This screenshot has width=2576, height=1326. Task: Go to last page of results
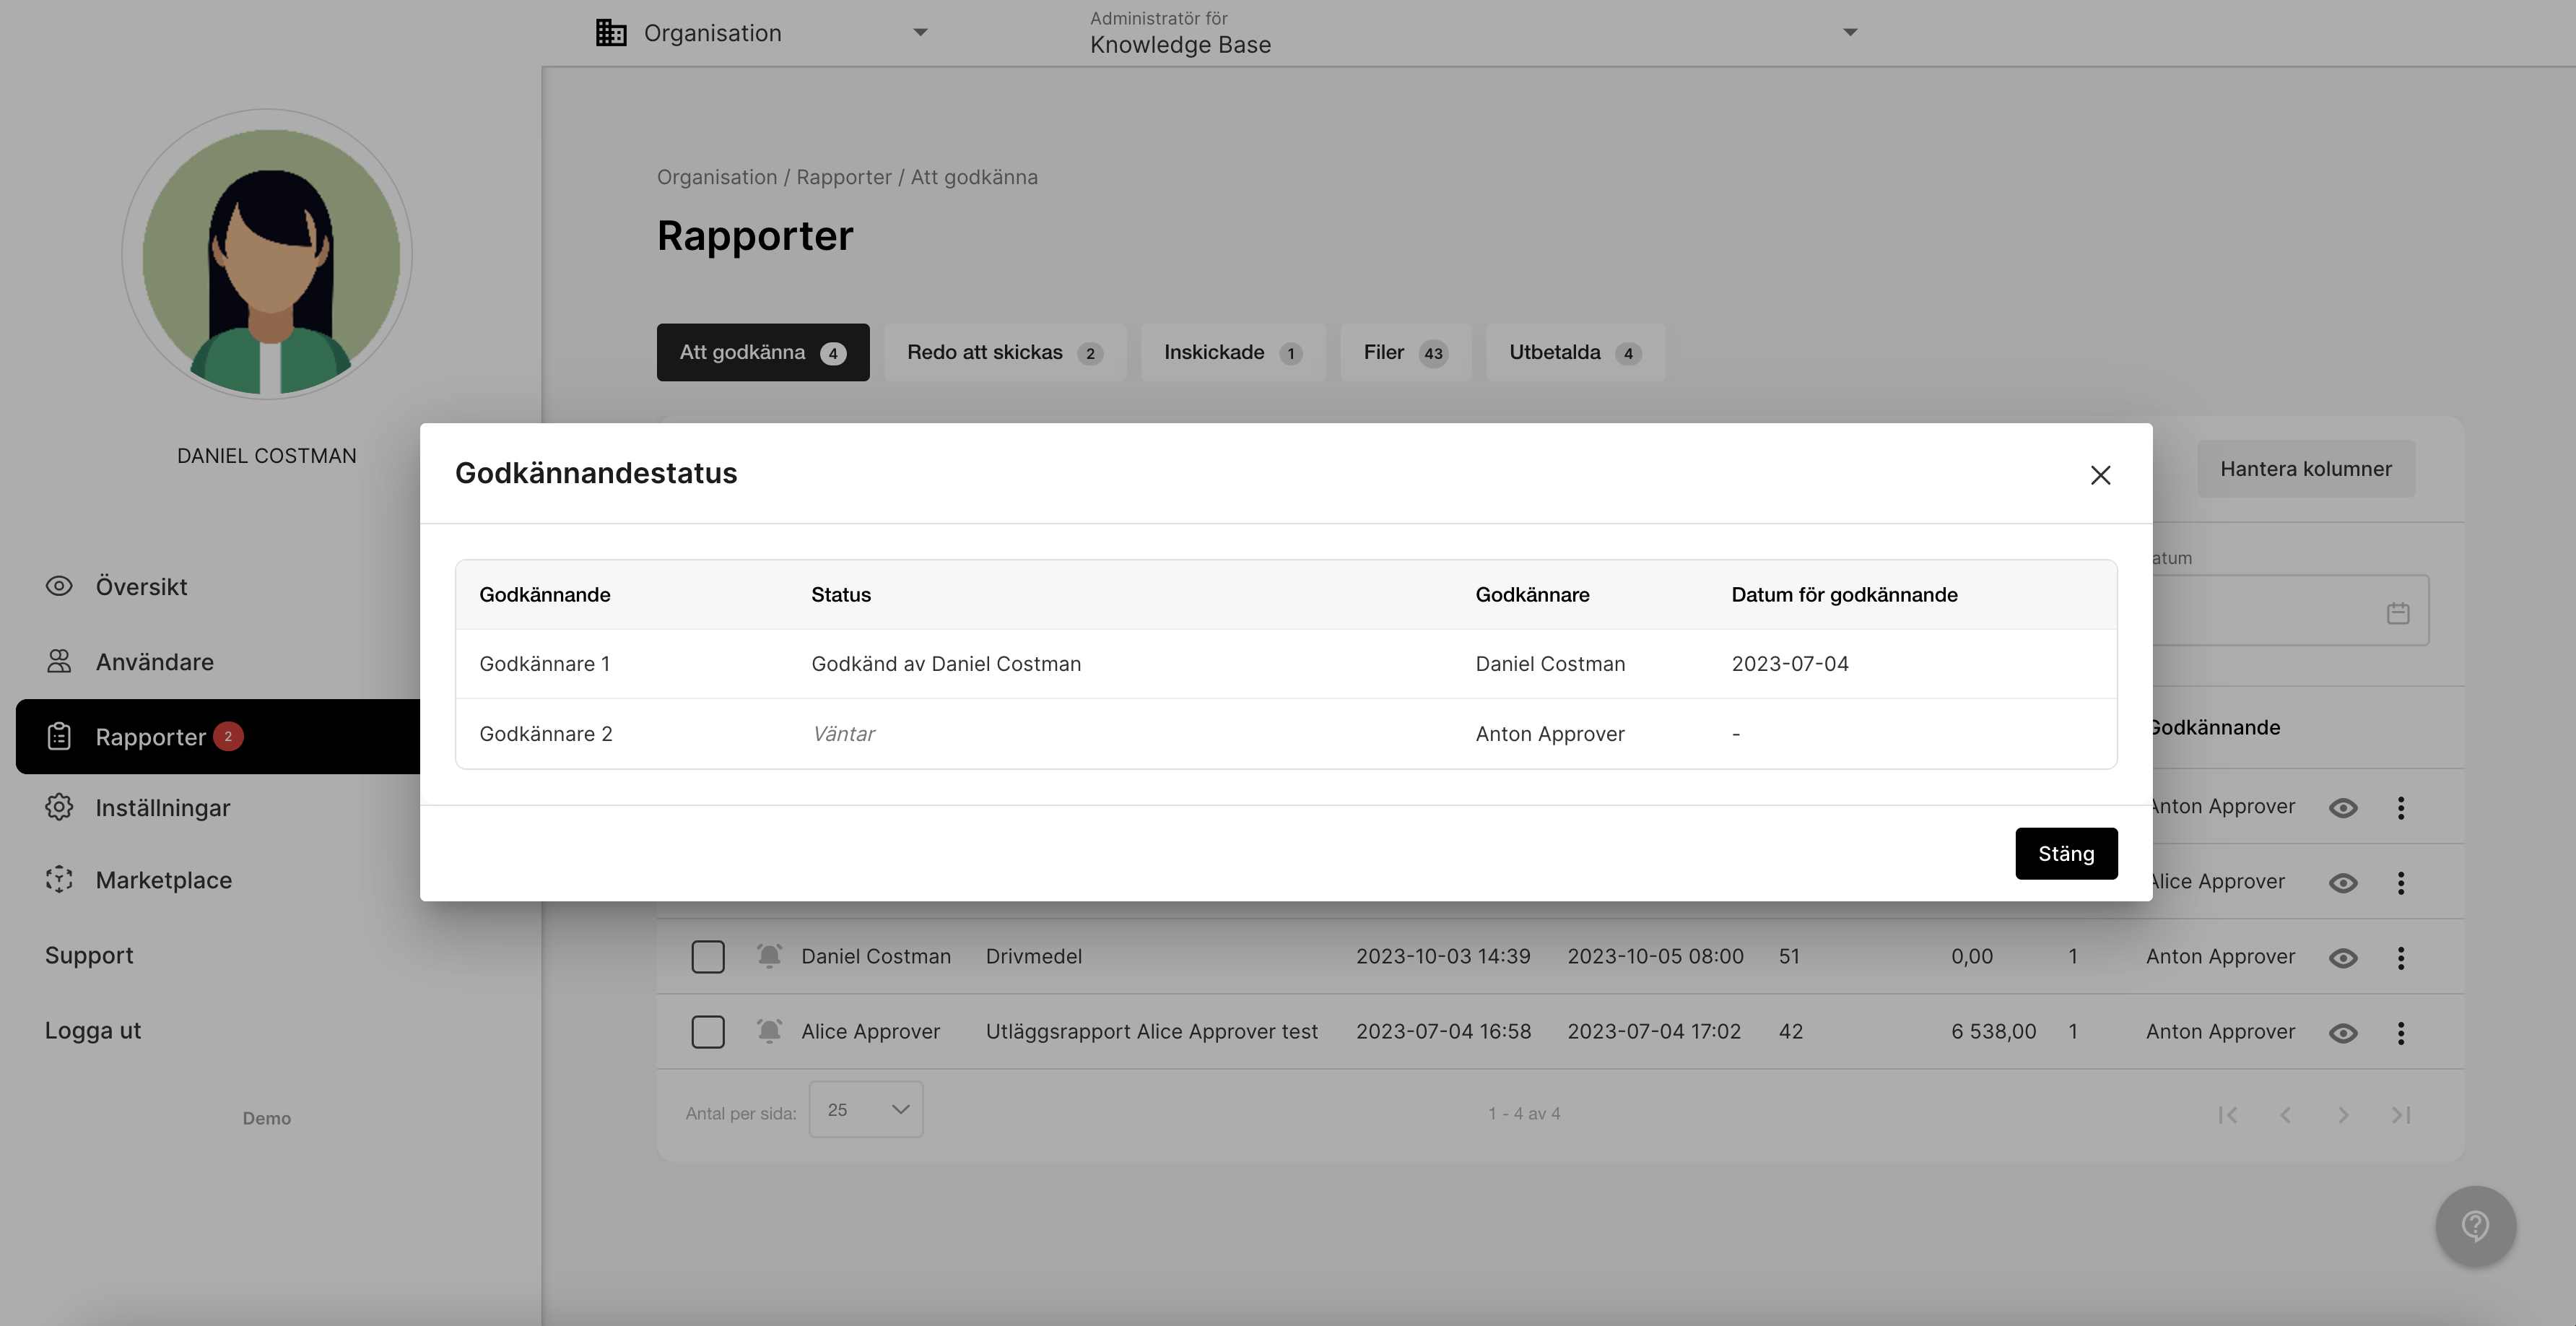2401,1114
